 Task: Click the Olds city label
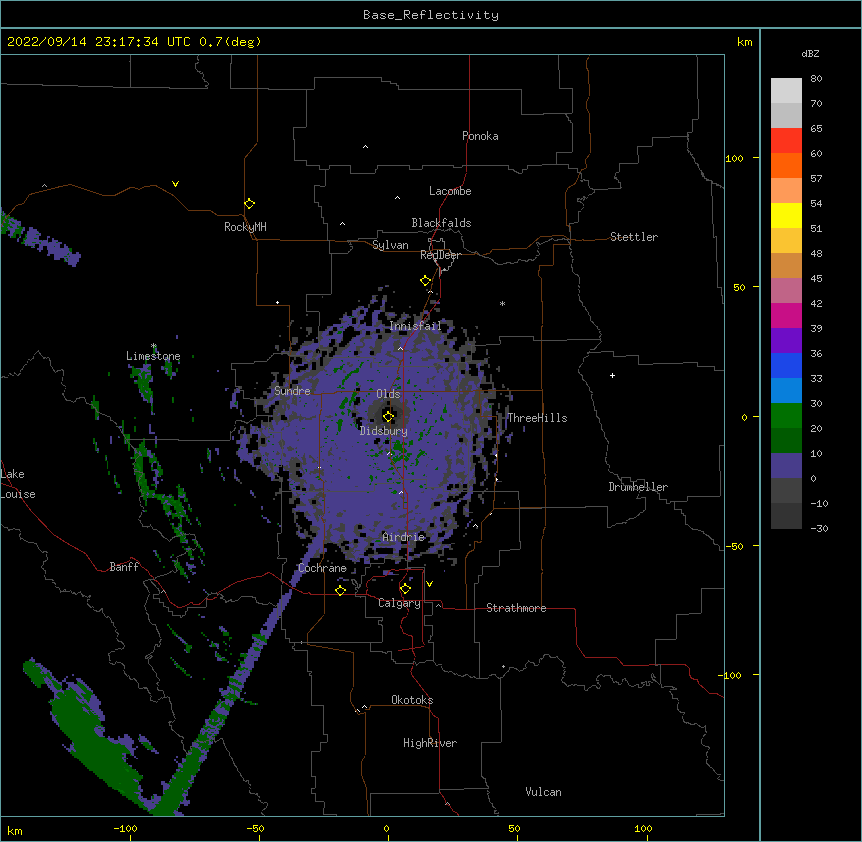[x=388, y=394]
